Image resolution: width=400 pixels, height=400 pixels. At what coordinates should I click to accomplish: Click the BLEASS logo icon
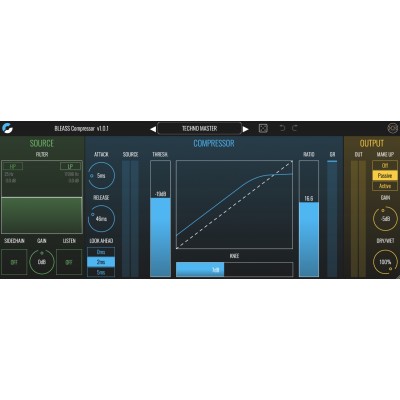[7, 128]
